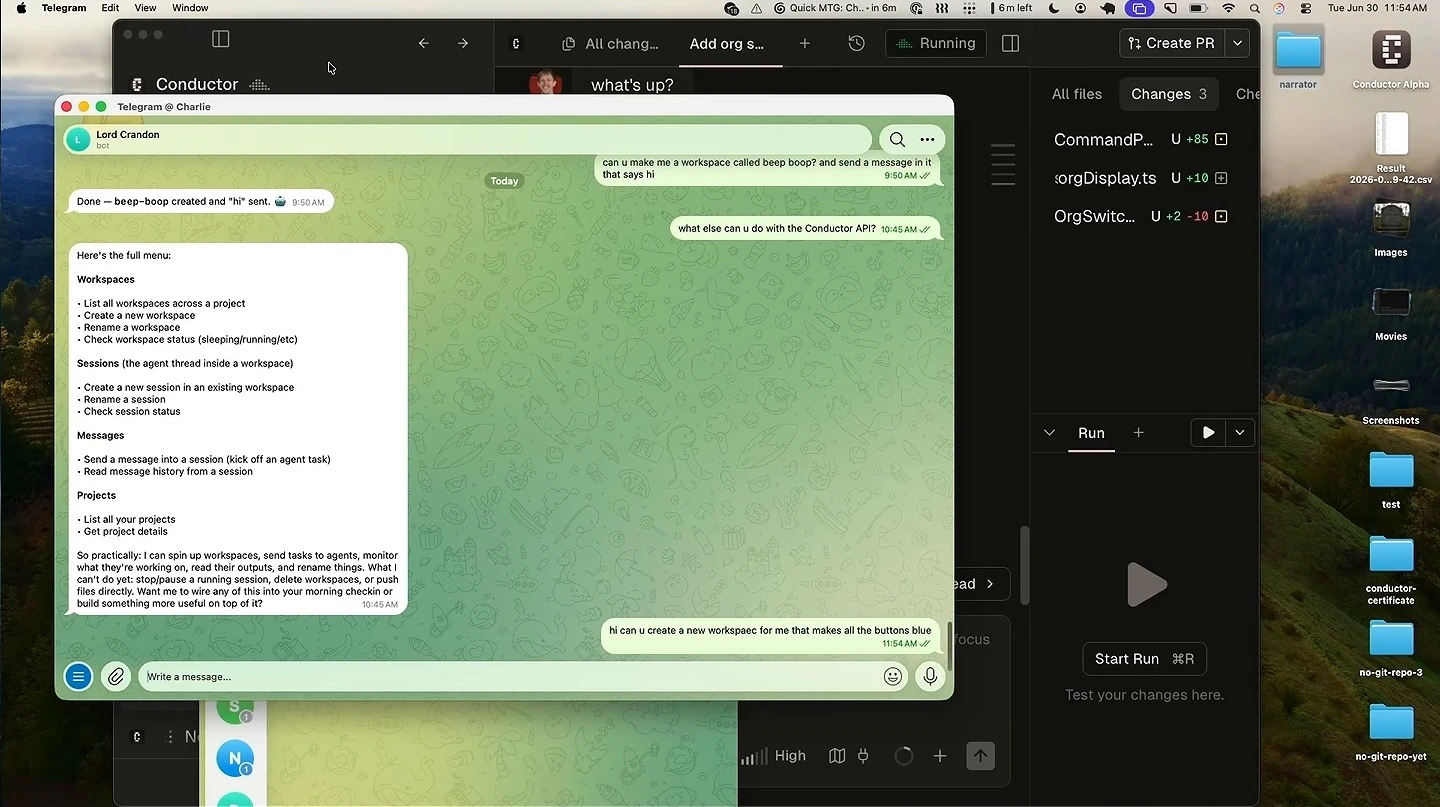The width and height of the screenshot is (1440, 807).
Task: Add attachment with composer plus icon
Action: tap(939, 756)
